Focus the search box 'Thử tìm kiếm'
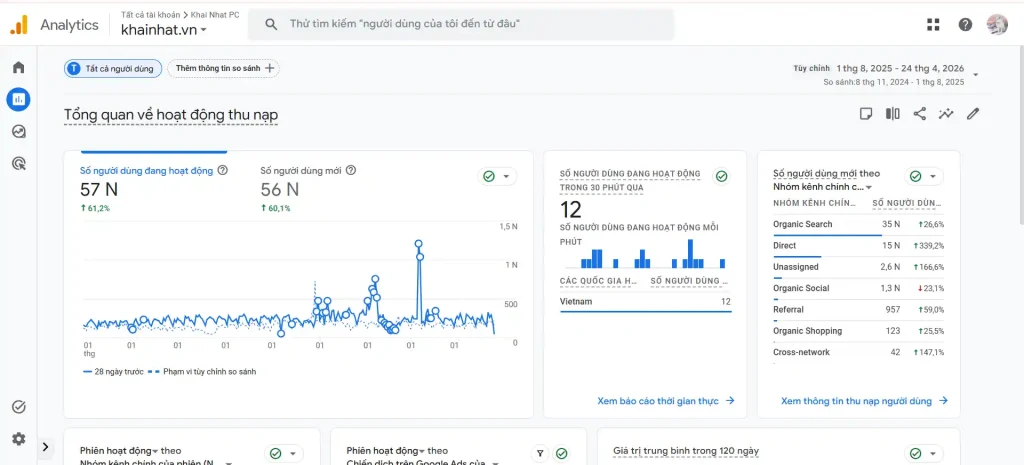 [460, 24]
